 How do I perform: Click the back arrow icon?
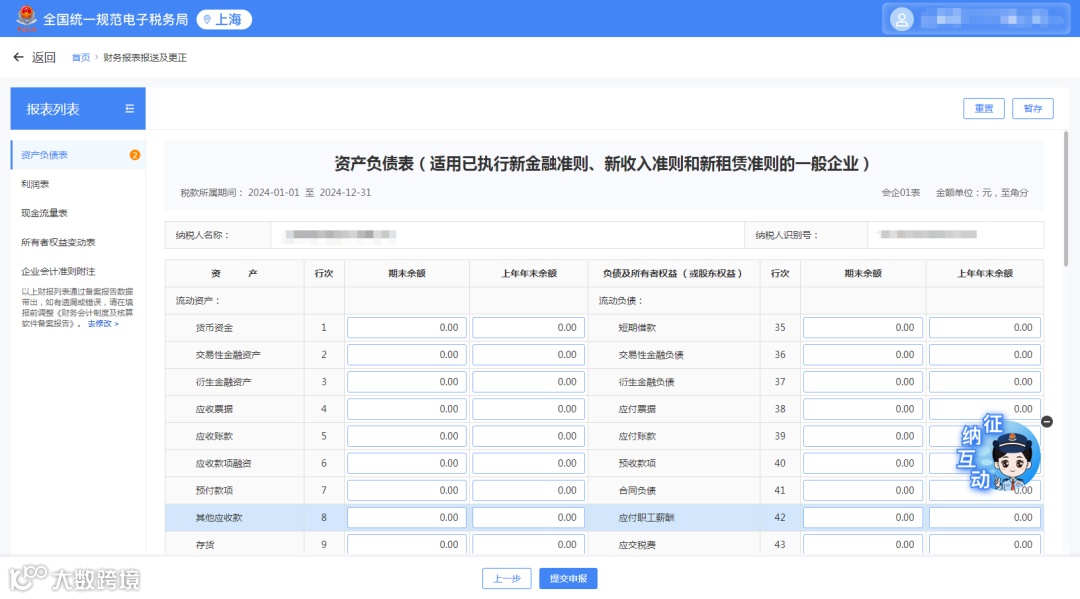pyautogui.click(x=19, y=57)
